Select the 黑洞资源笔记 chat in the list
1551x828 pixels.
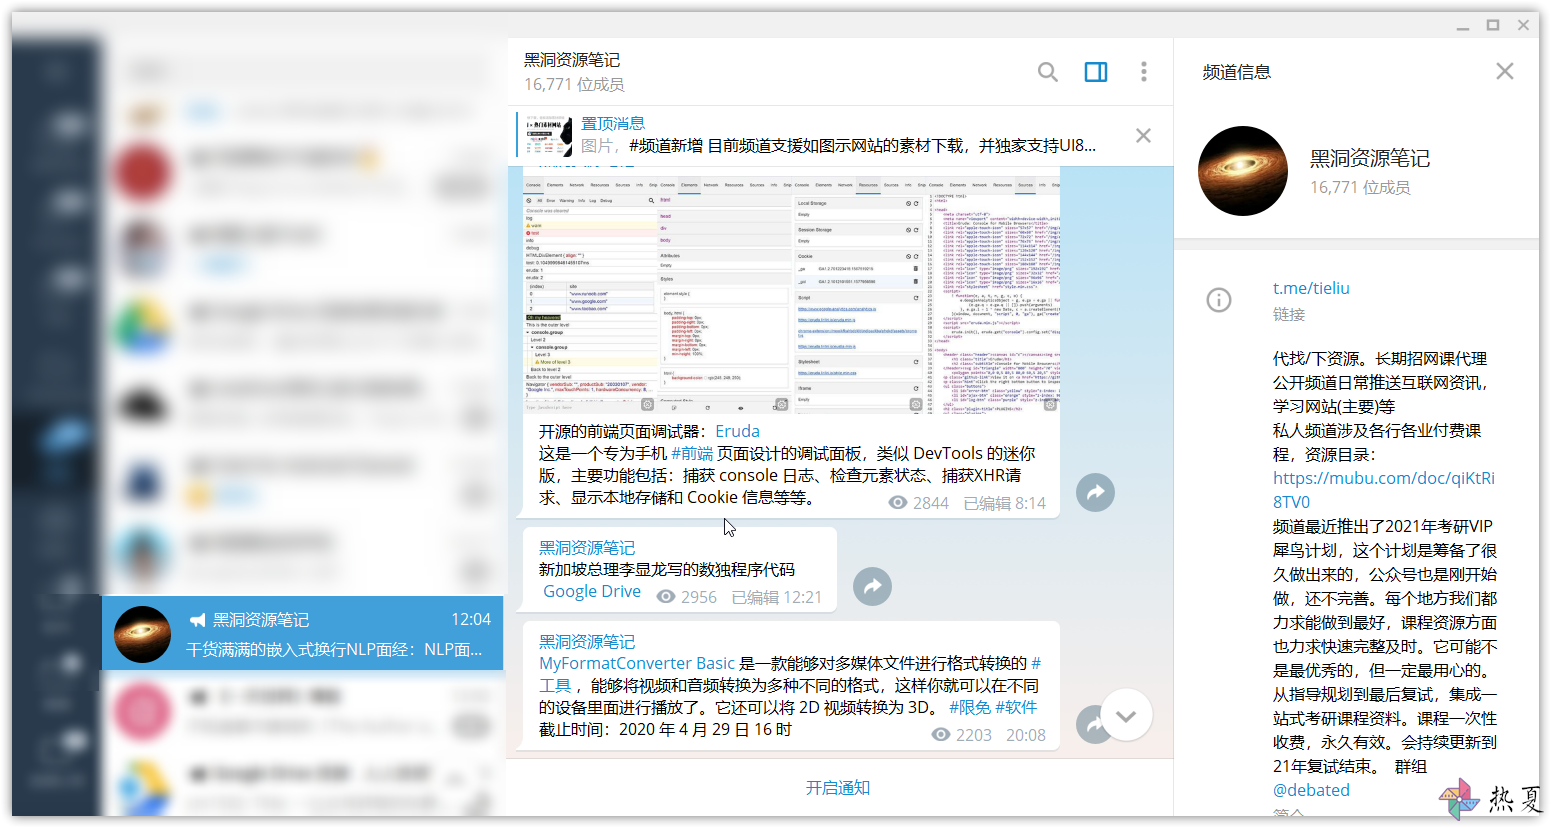pyautogui.click(x=302, y=634)
